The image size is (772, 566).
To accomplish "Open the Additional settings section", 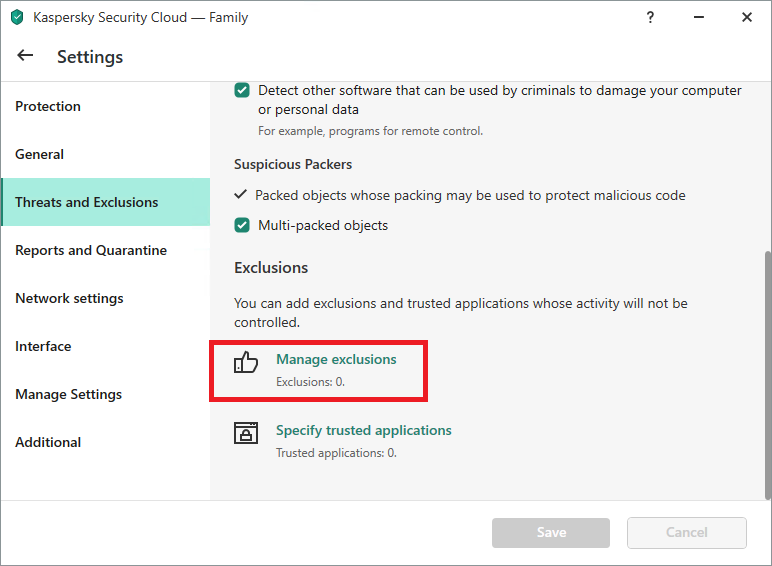I will [48, 442].
